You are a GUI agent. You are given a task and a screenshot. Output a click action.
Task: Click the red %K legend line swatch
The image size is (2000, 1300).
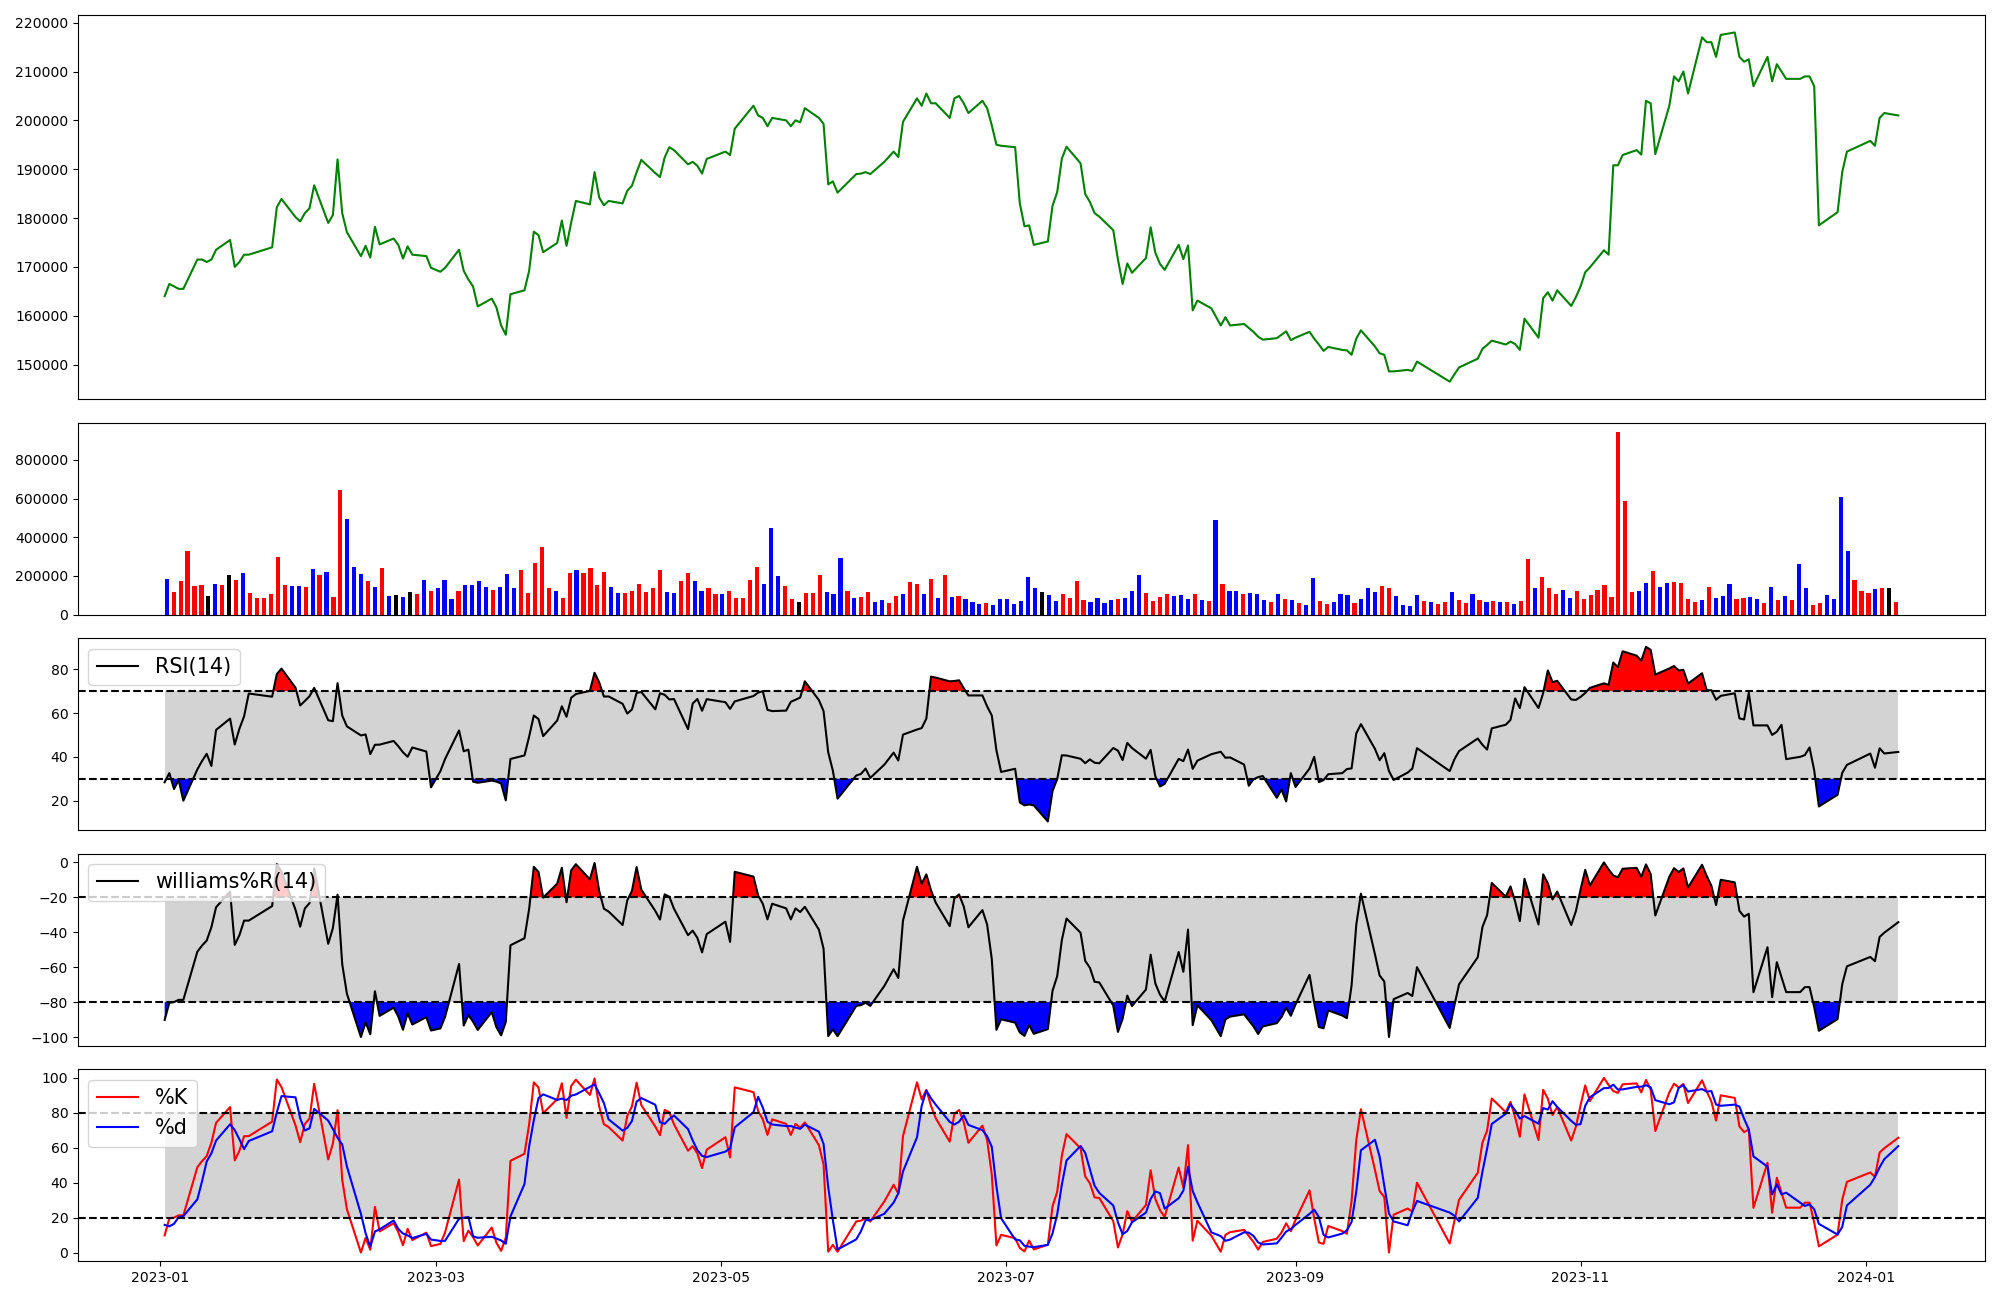pyautogui.click(x=117, y=1097)
